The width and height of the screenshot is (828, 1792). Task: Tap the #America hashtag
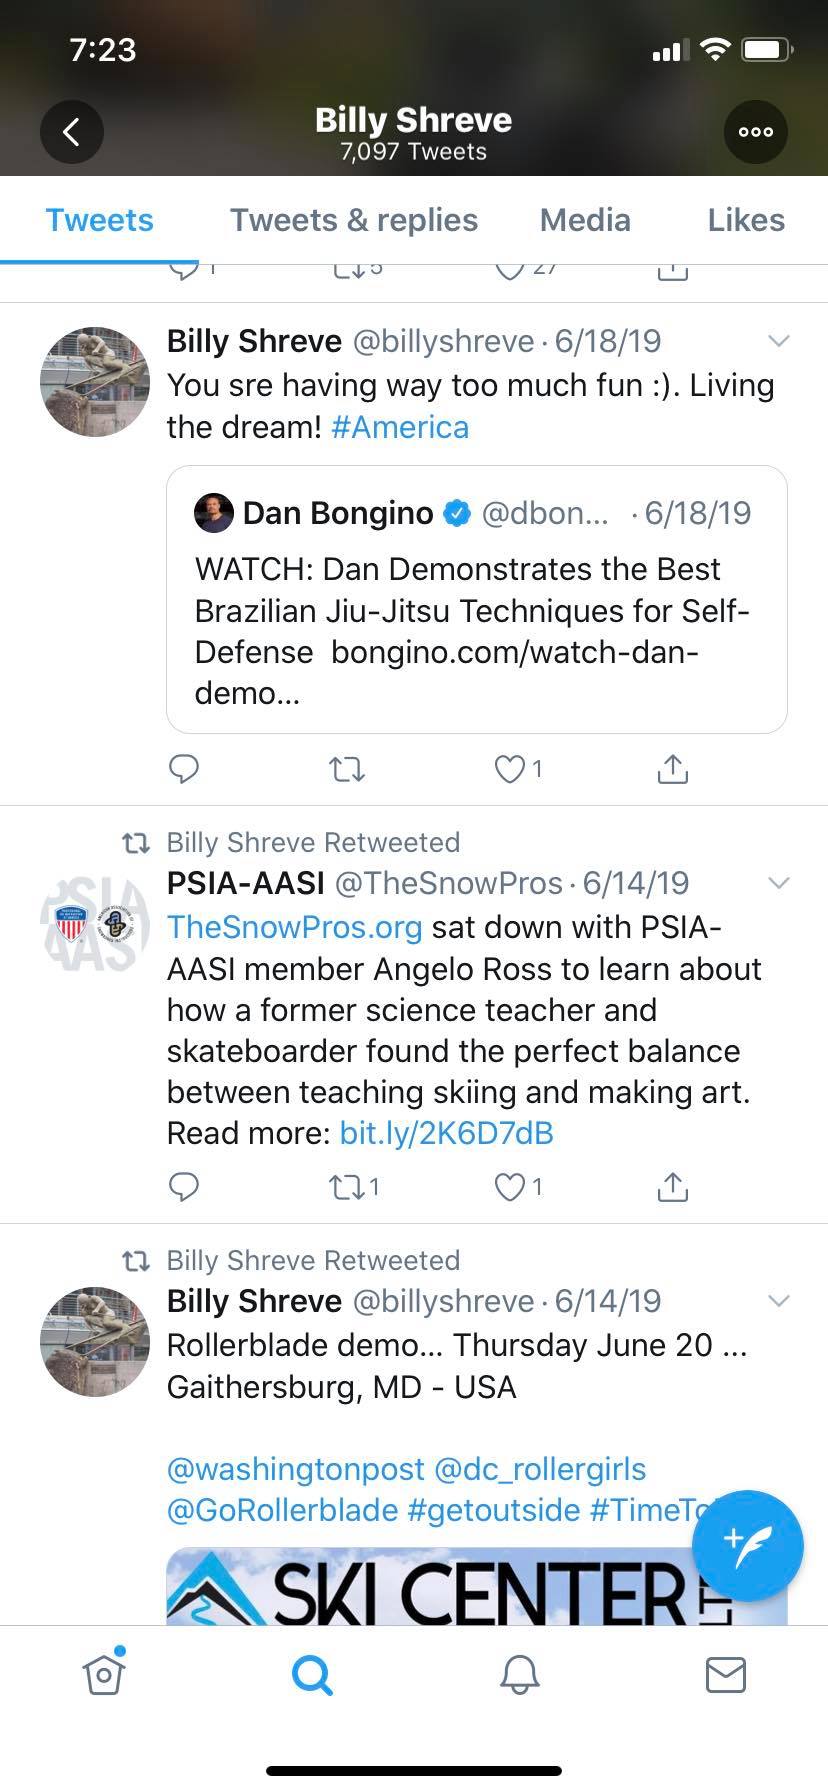[400, 427]
